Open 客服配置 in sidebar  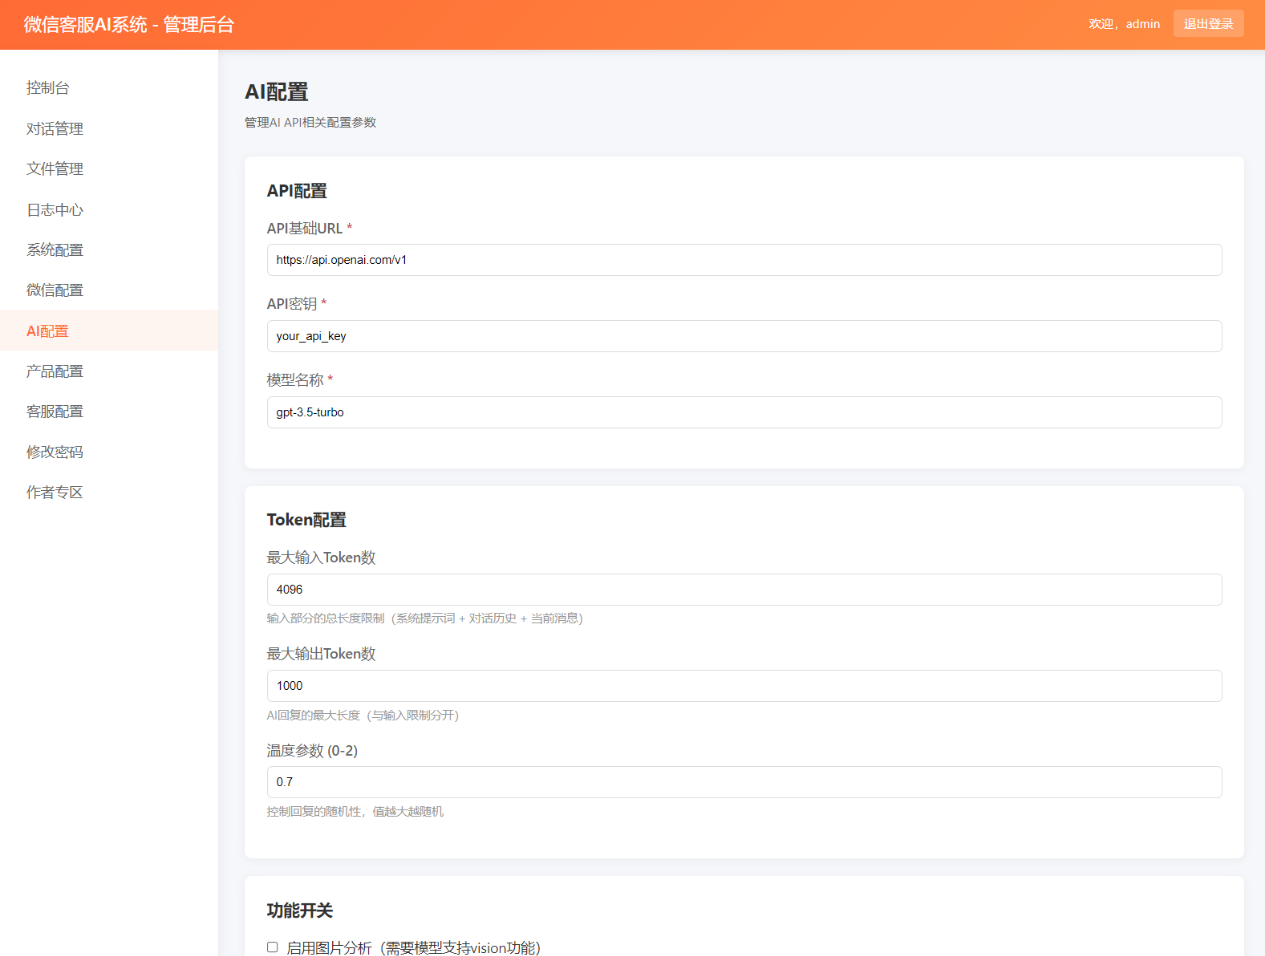click(55, 411)
